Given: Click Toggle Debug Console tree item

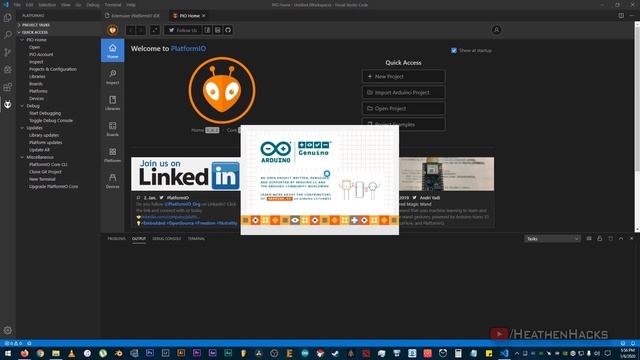Looking at the screenshot, I should pos(51,120).
